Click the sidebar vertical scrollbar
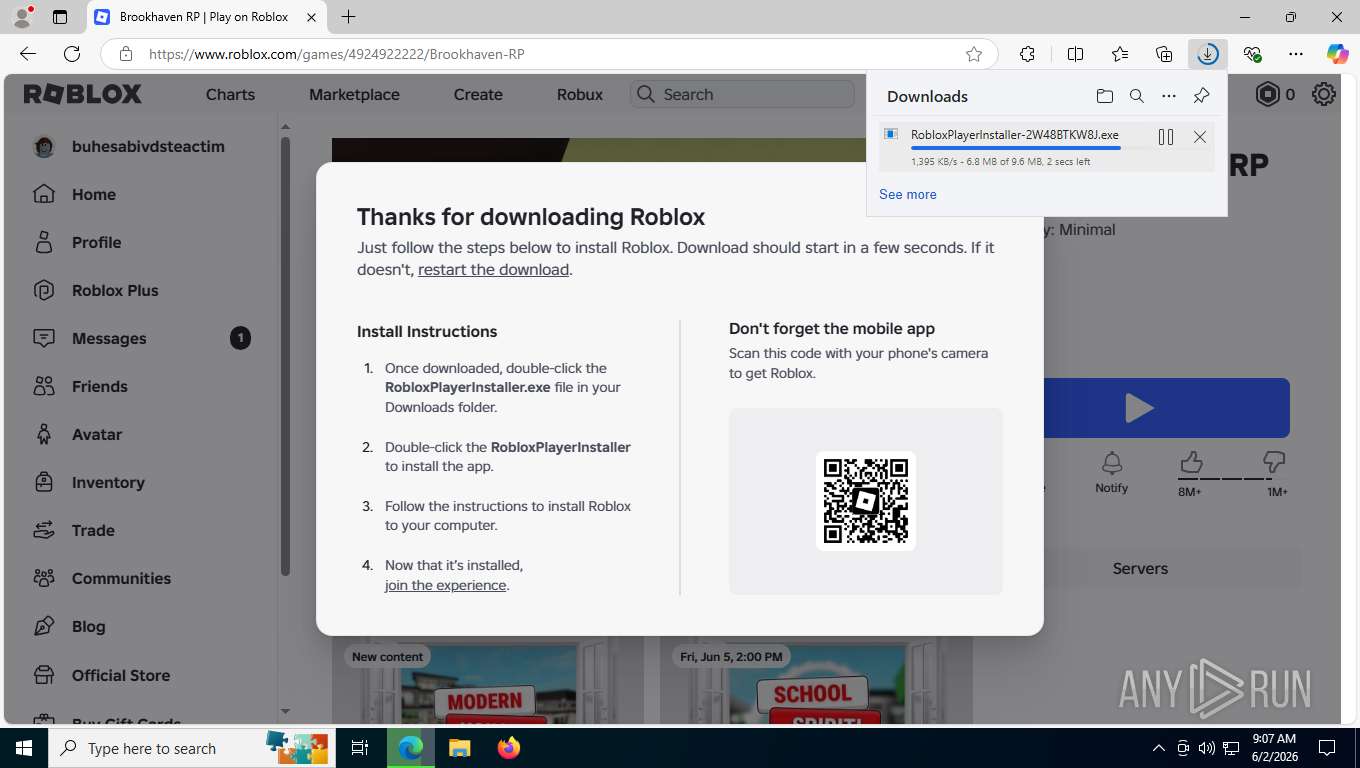Screen dimensions: 1360x768 click(285, 355)
